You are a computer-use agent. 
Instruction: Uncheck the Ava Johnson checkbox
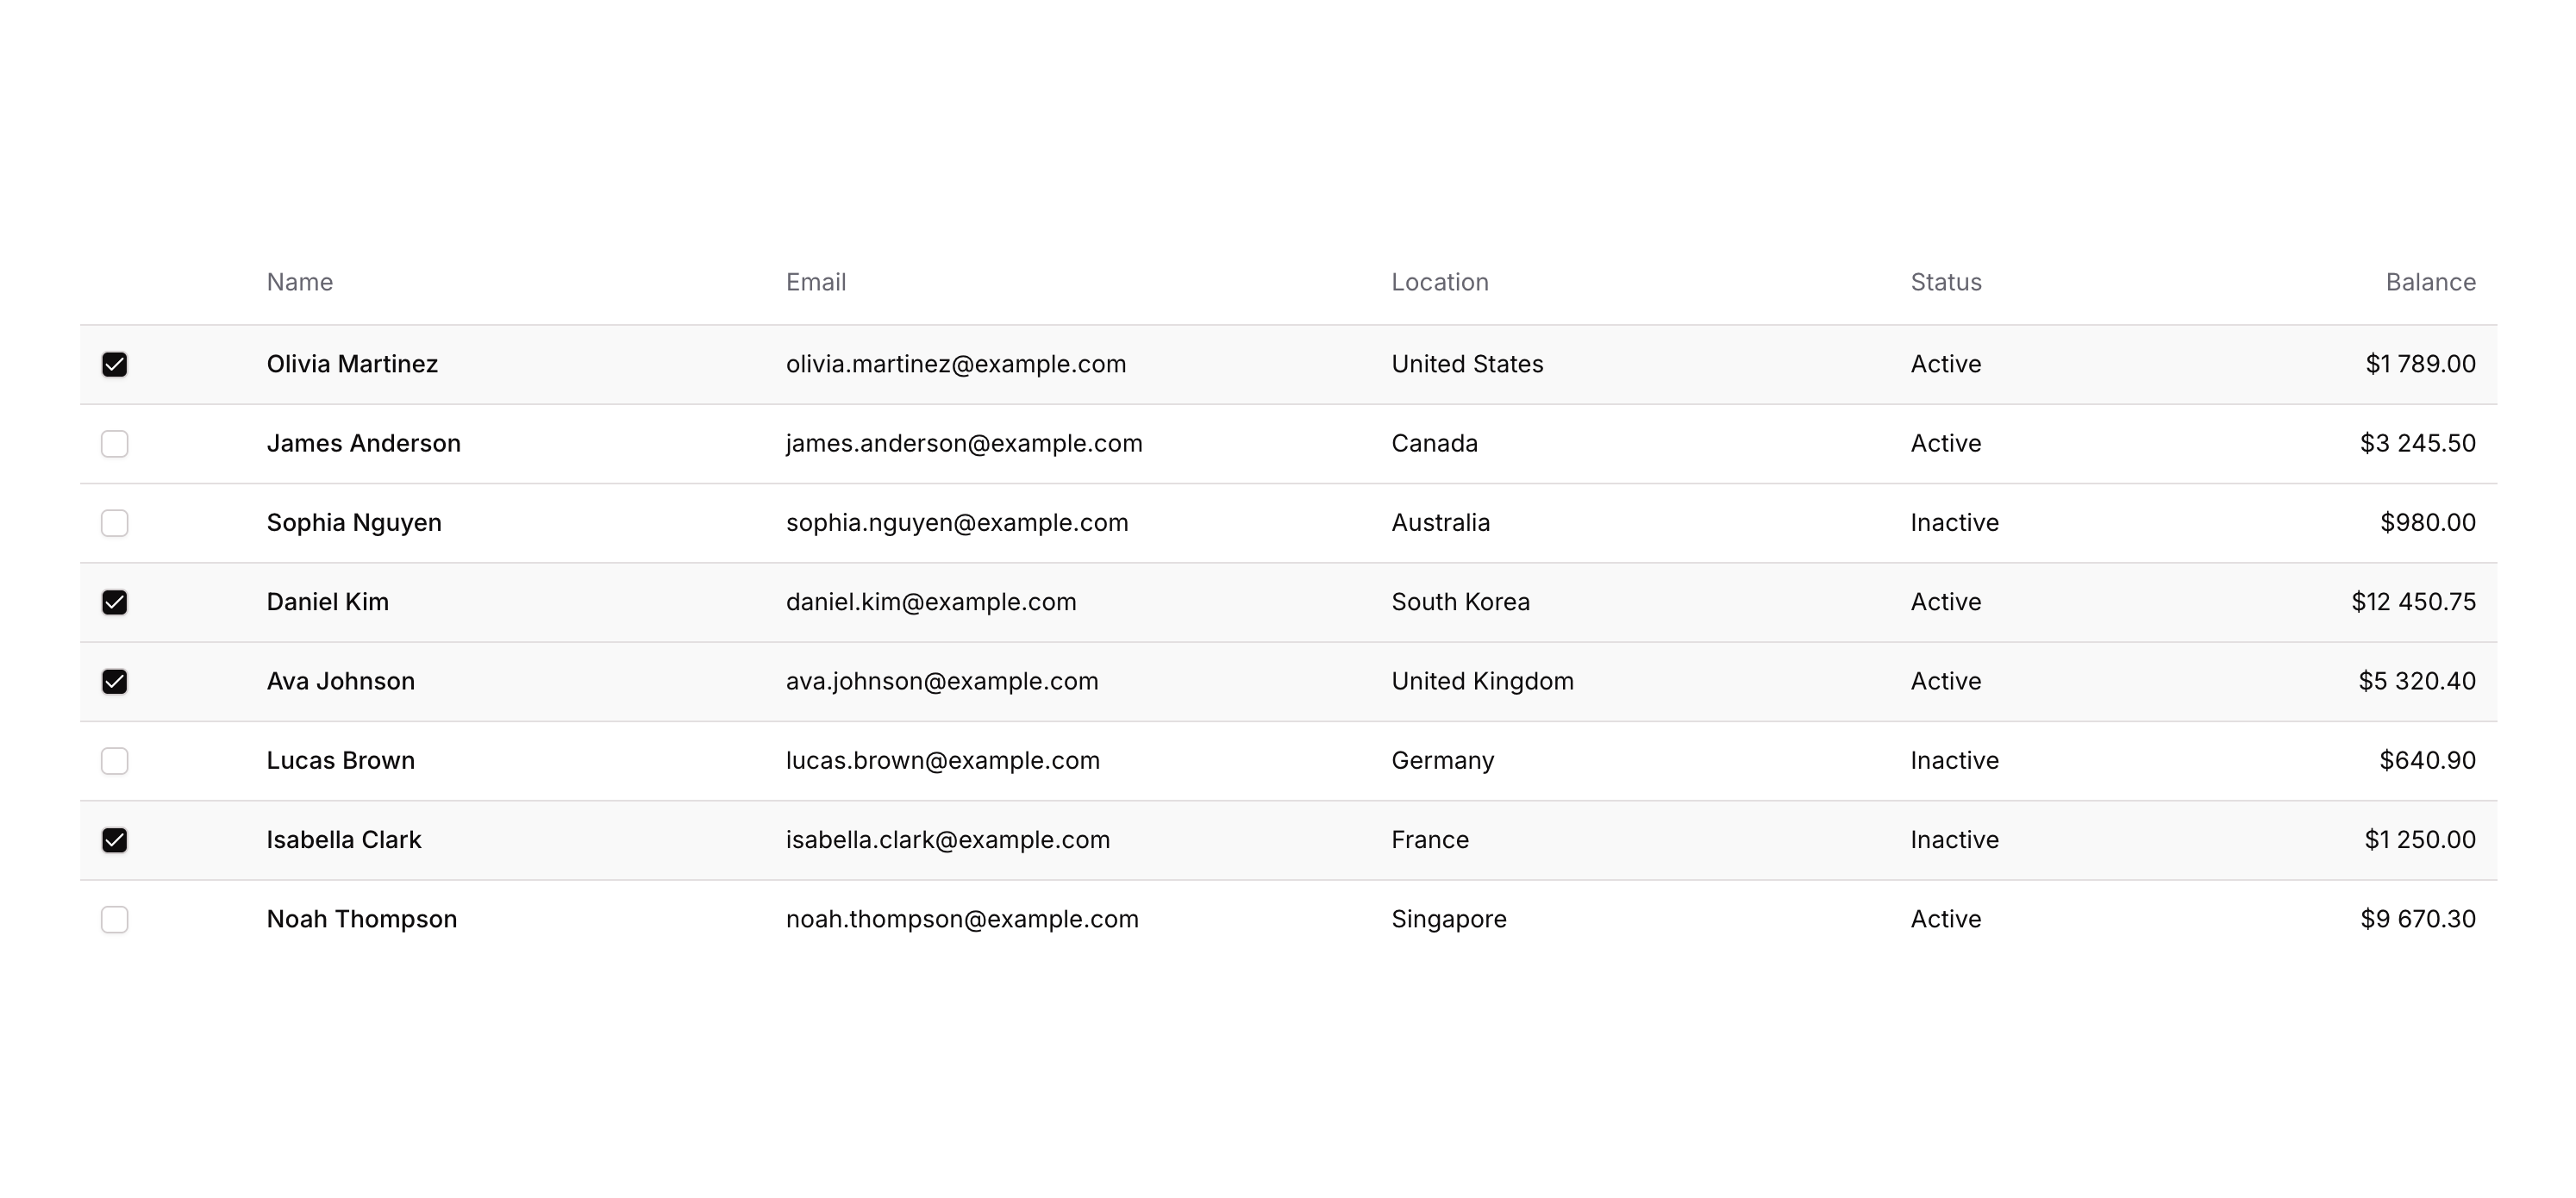[115, 681]
